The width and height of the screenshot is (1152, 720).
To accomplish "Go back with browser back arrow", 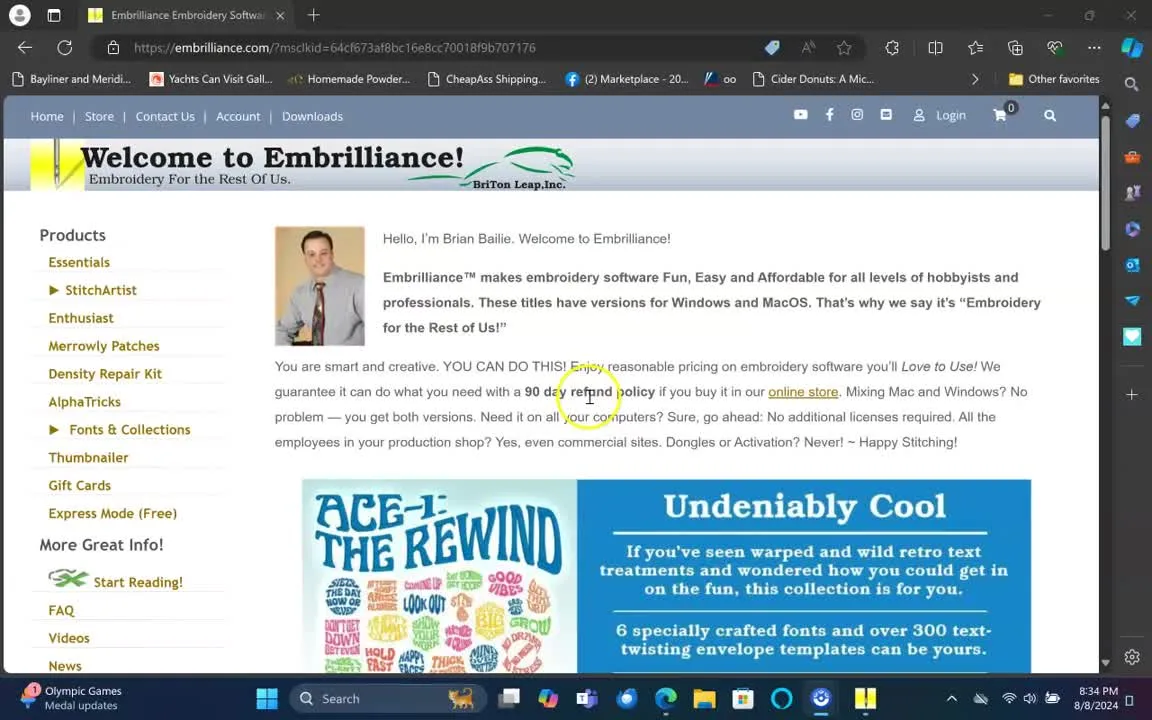I will tap(25, 48).
